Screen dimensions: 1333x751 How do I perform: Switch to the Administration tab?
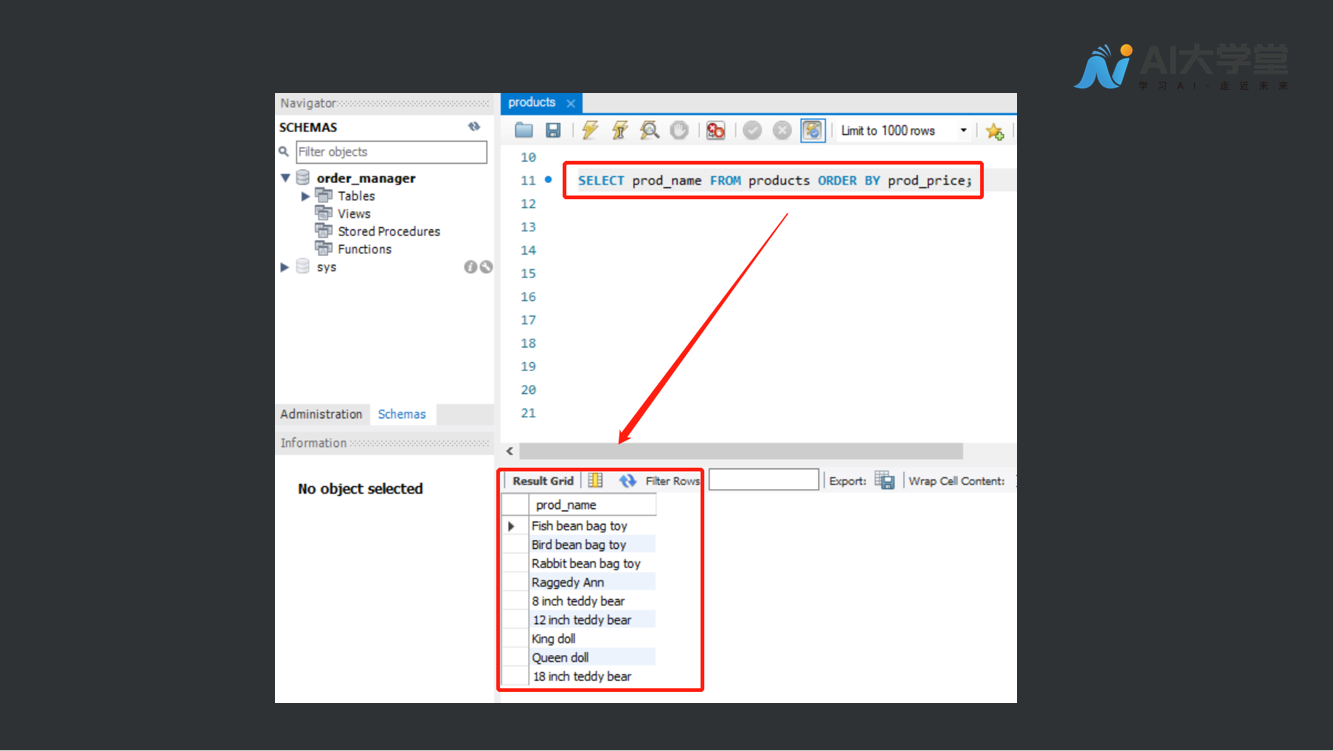[x=321, y=414]
